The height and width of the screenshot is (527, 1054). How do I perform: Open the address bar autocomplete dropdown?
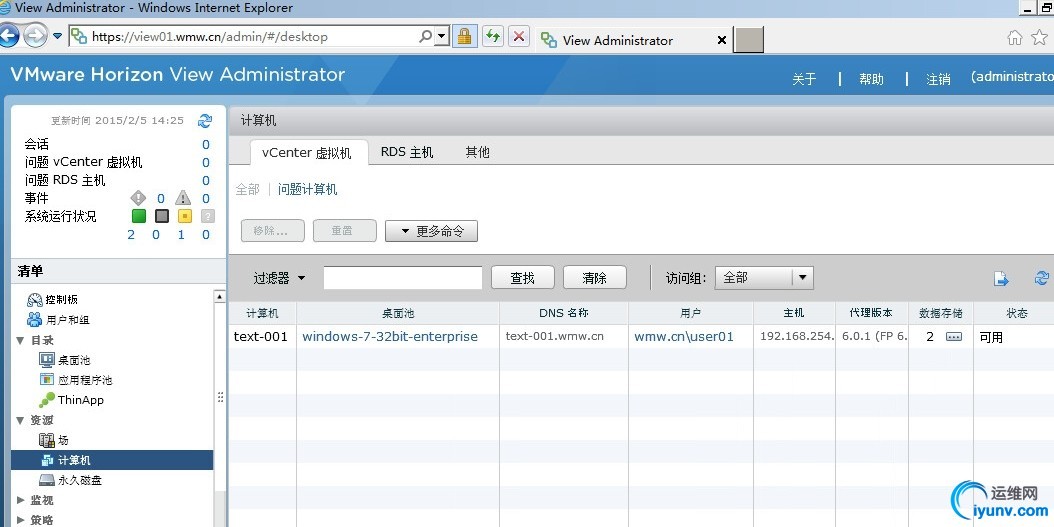click(442, 36)
